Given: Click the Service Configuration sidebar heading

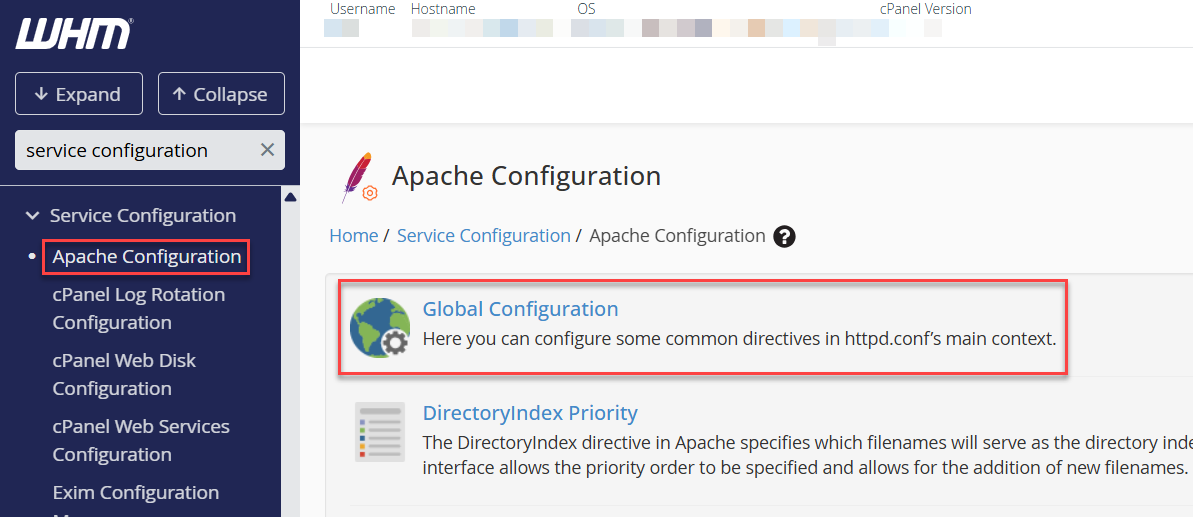Looking at the screenshot, I should [143, 216].
